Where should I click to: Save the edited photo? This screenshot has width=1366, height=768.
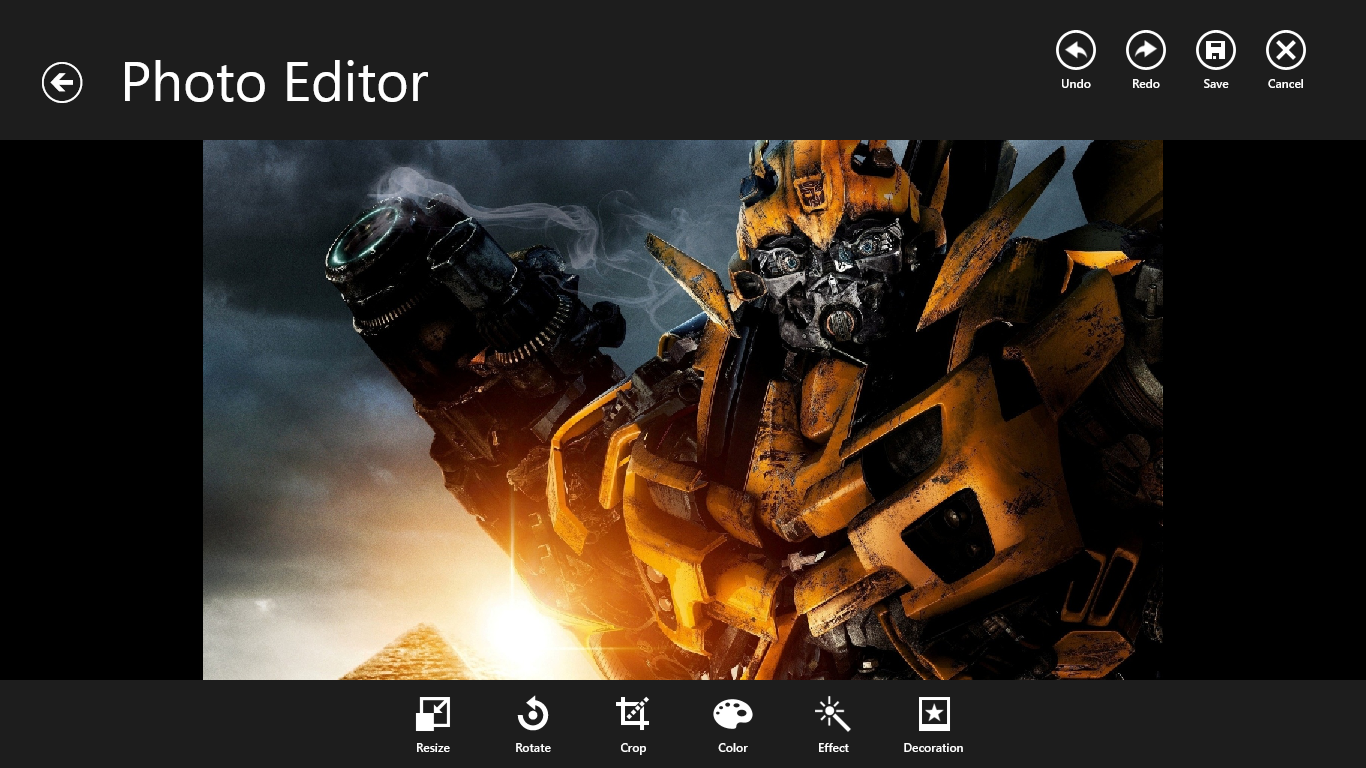click(x=1216, y=50)
